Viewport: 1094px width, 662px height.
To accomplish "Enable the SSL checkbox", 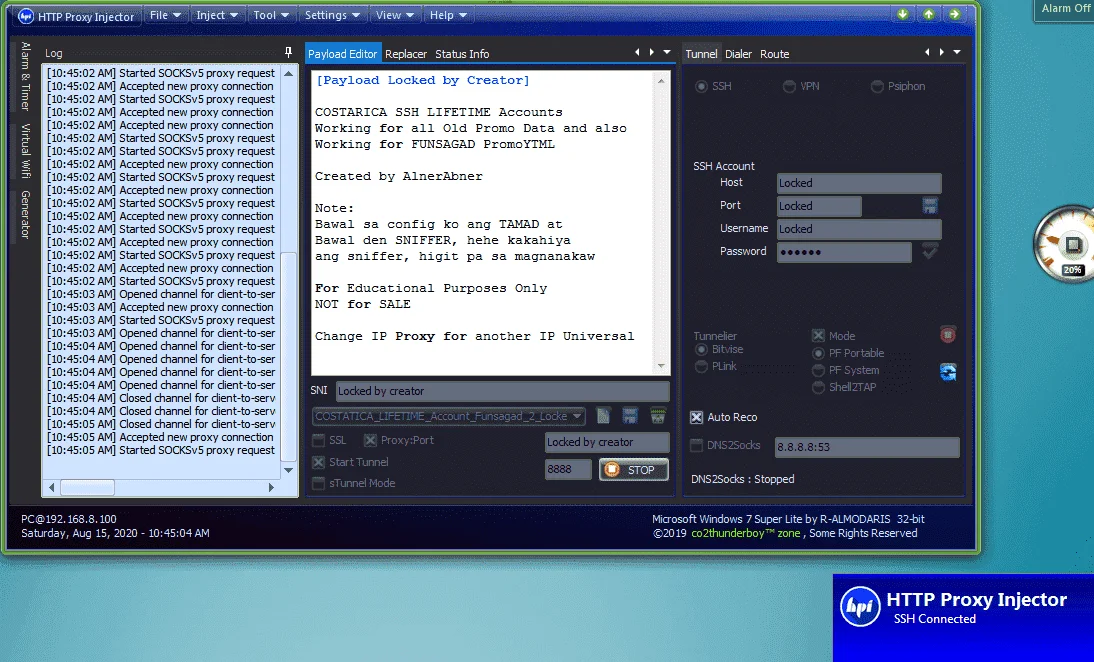I will [319, 440].
